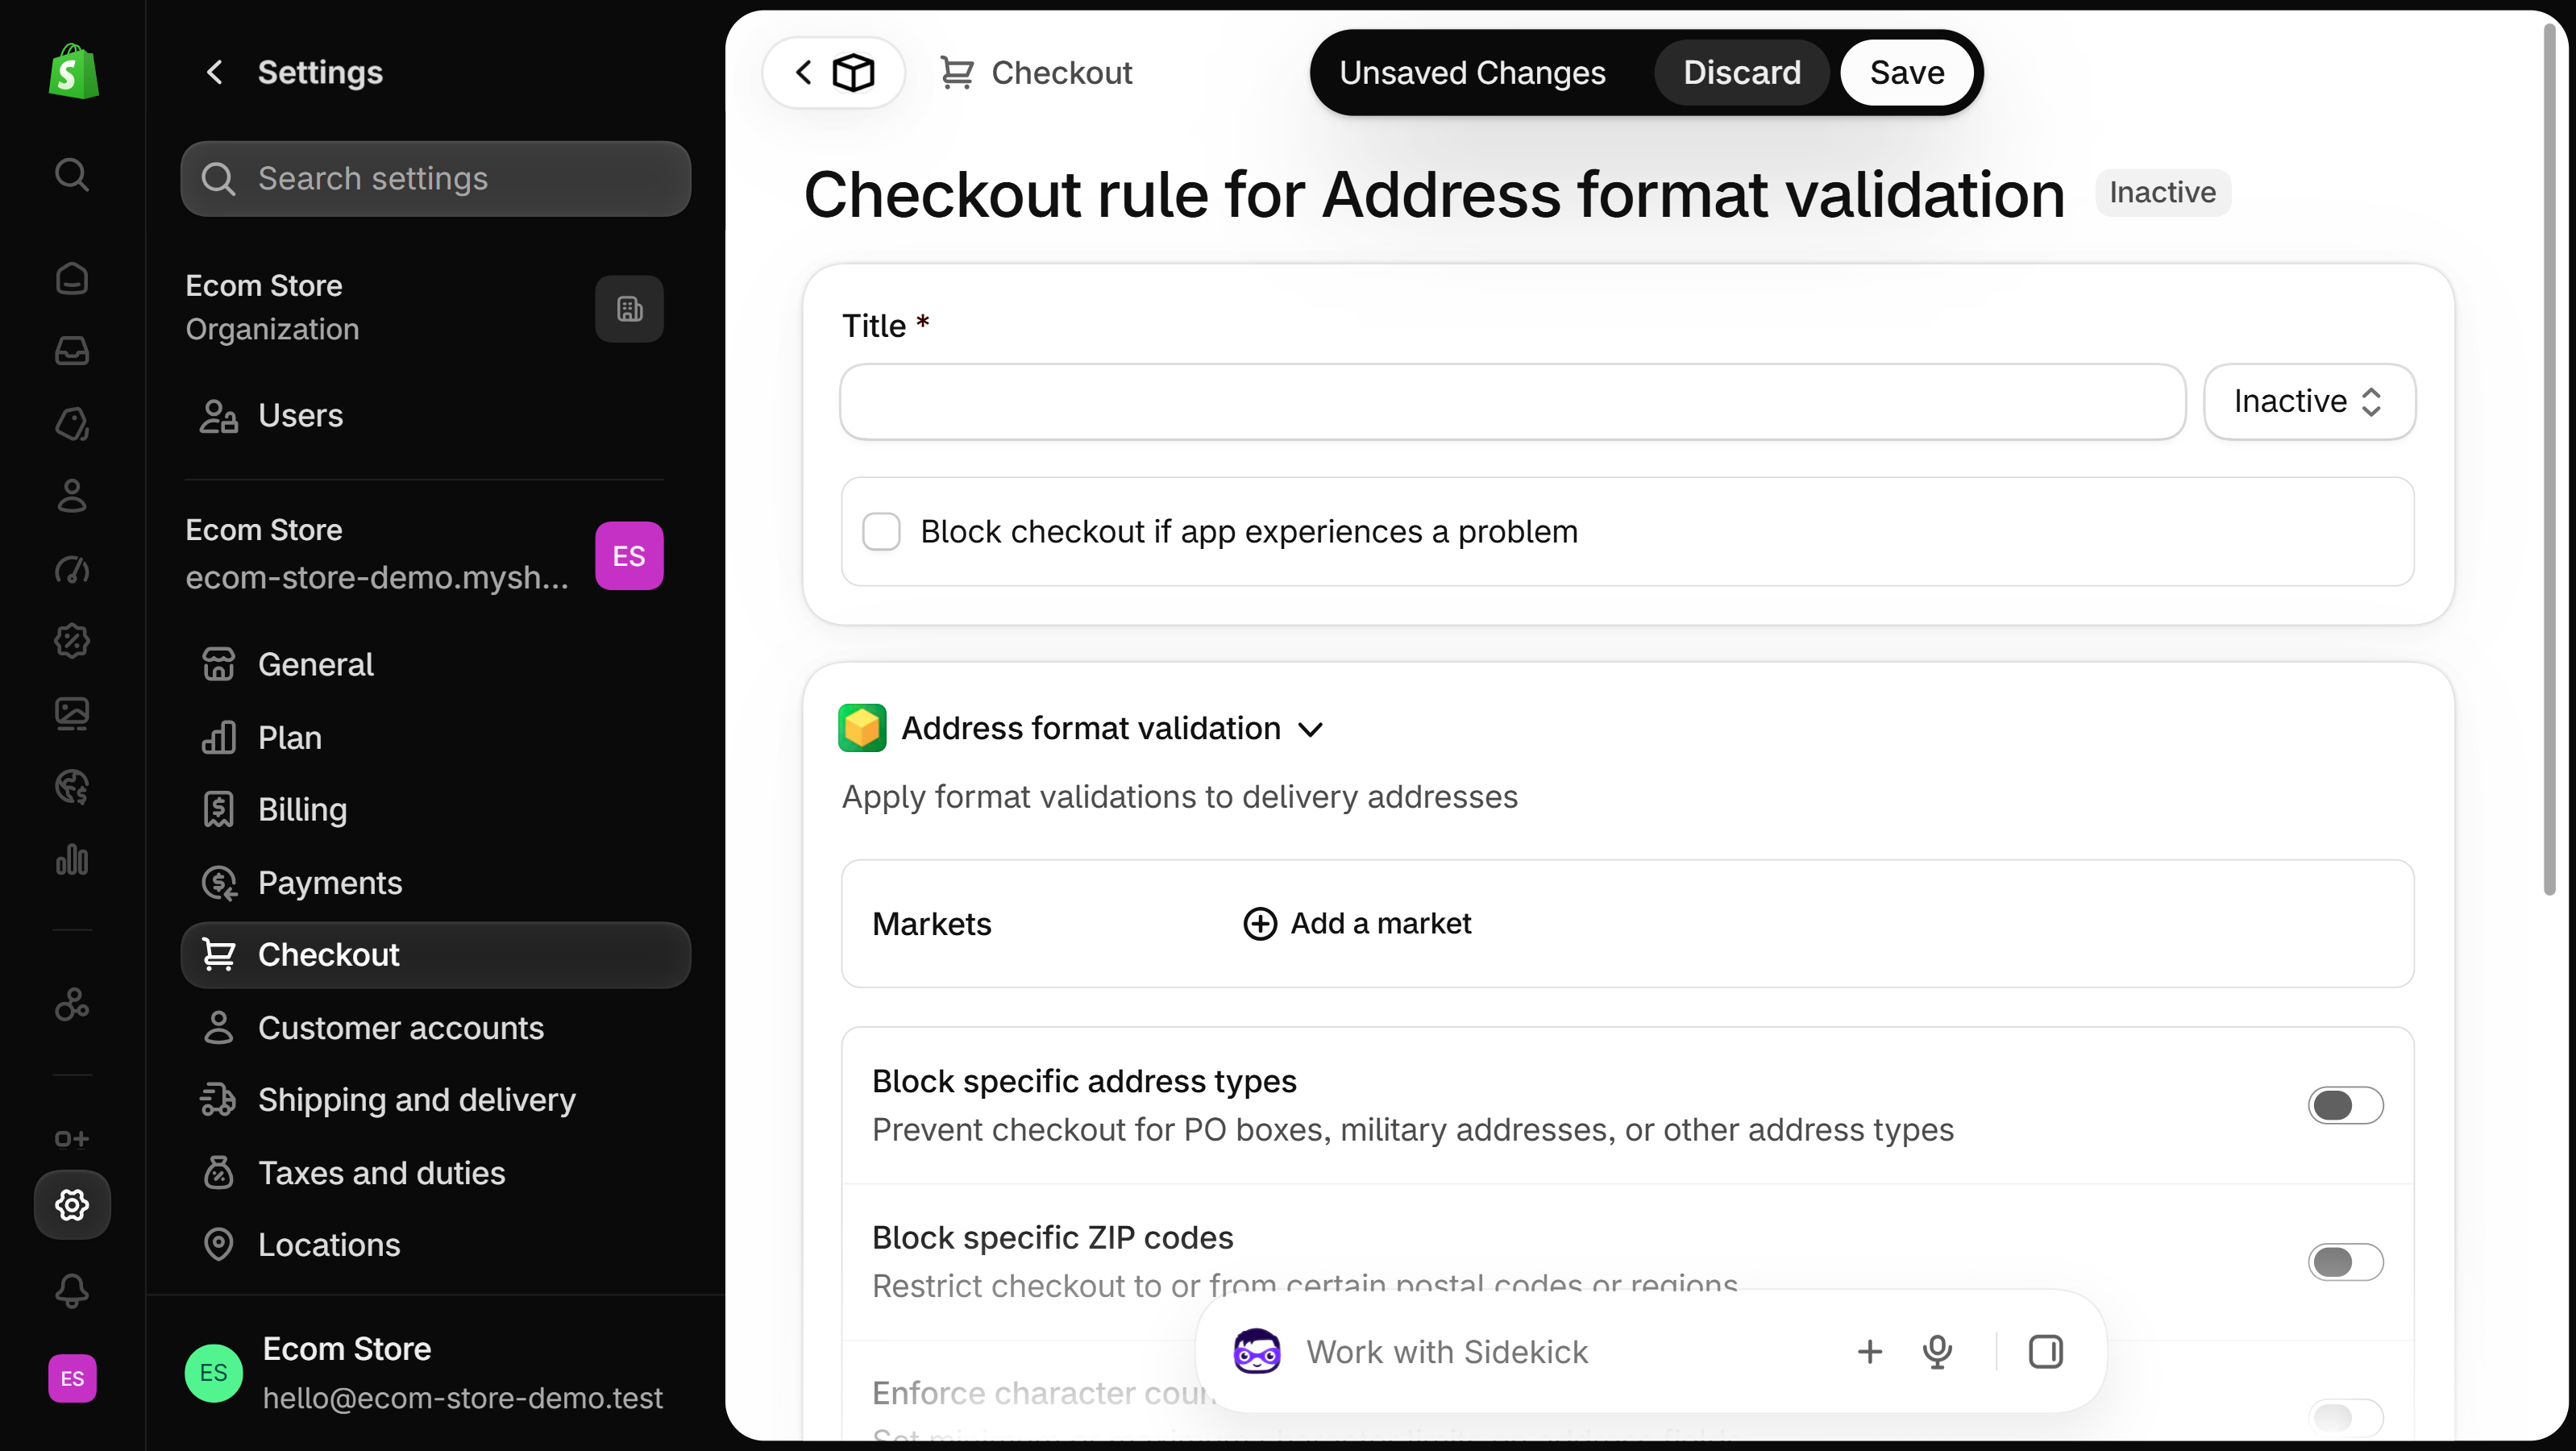Open General settings
2576x1451 pixels.
coord(436,665)
